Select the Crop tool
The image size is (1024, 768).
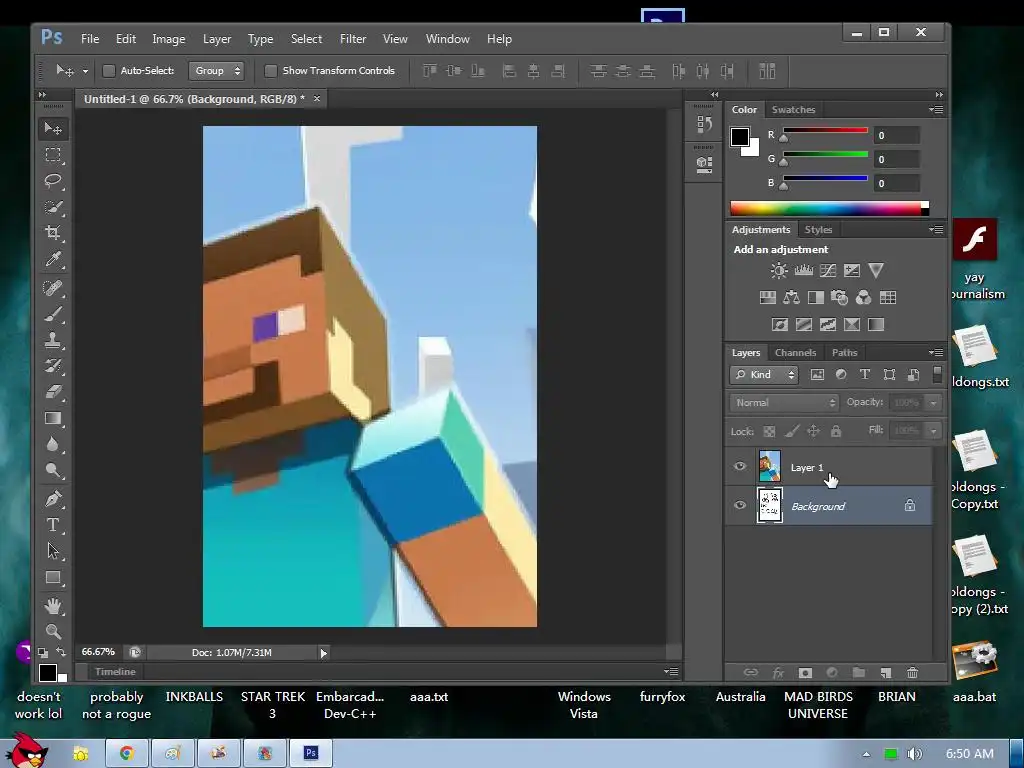[53, 233]
